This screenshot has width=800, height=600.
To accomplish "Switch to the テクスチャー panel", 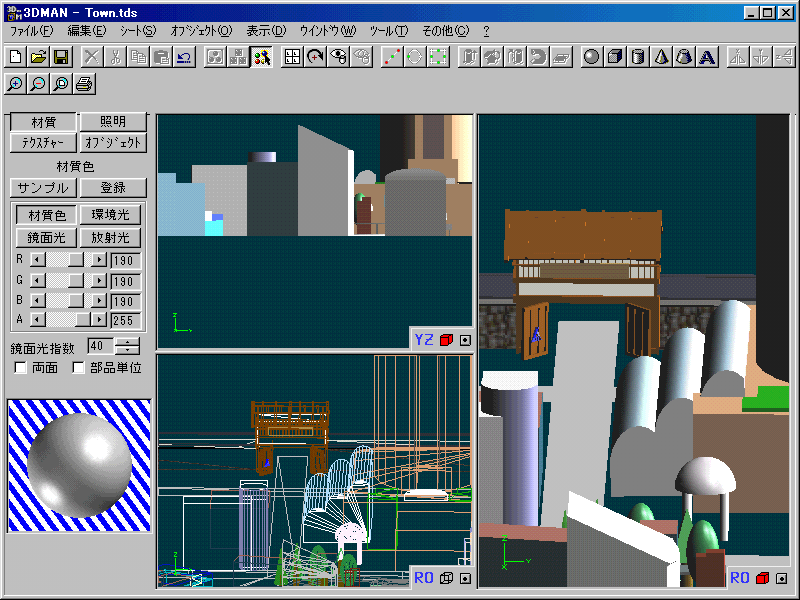I will [43, 143].
